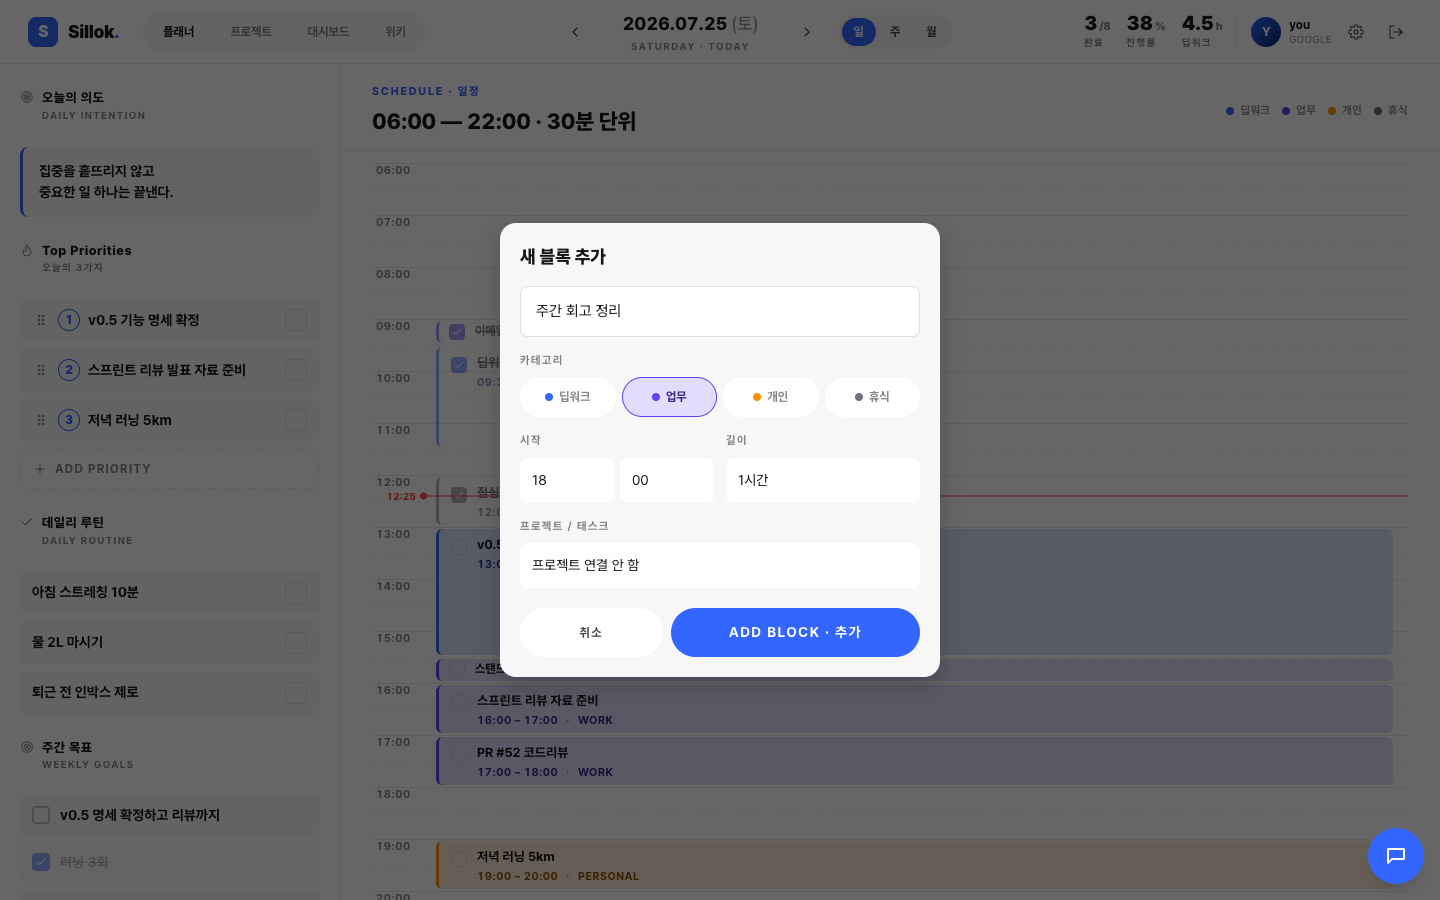Grab drag handle of 저녁 러닝 5km priority
This screenshot has width=1440, height=900.
[41, 420]
